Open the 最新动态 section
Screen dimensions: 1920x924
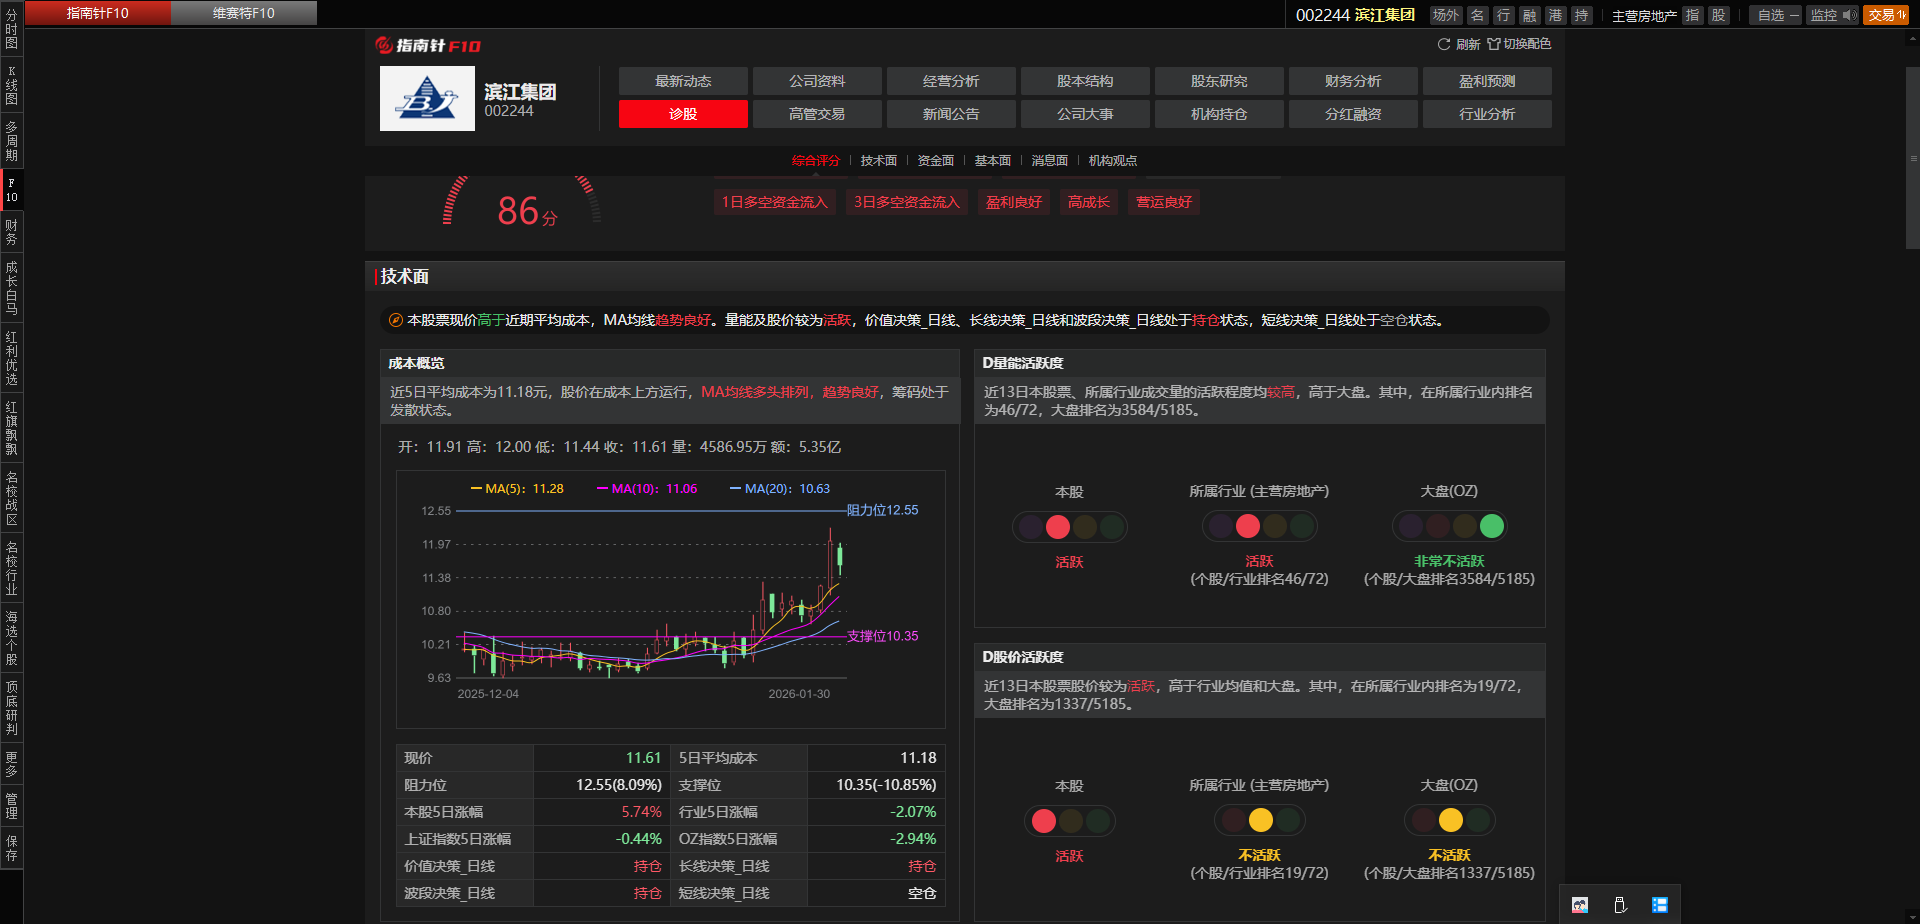tap(683, 81)
